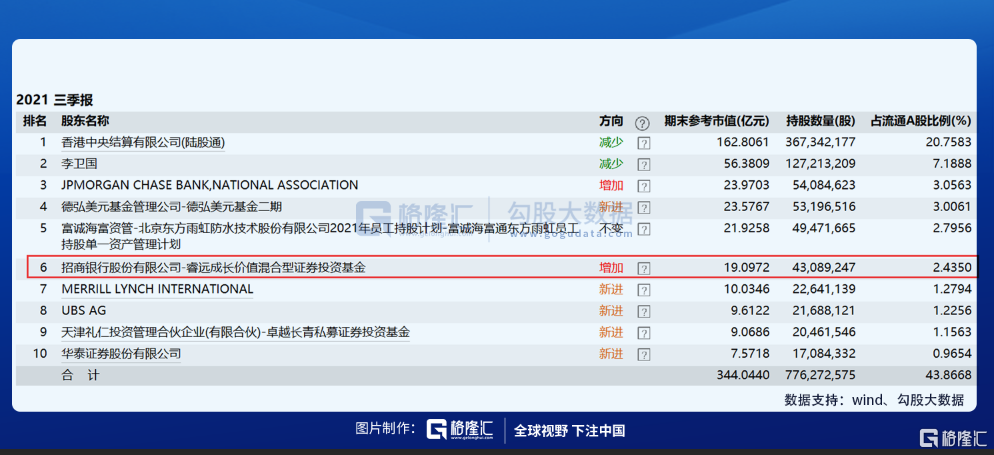Viewport: 994px width, 455px height.
Task: Click 占流通A股比例(%) column header
Action: pos(921,120)
